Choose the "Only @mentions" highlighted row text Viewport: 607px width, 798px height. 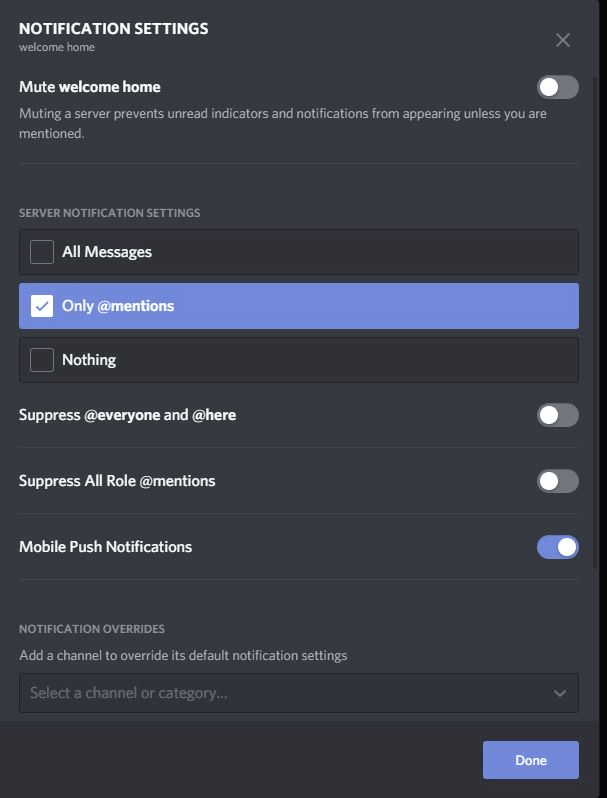(x=118, y=306)
